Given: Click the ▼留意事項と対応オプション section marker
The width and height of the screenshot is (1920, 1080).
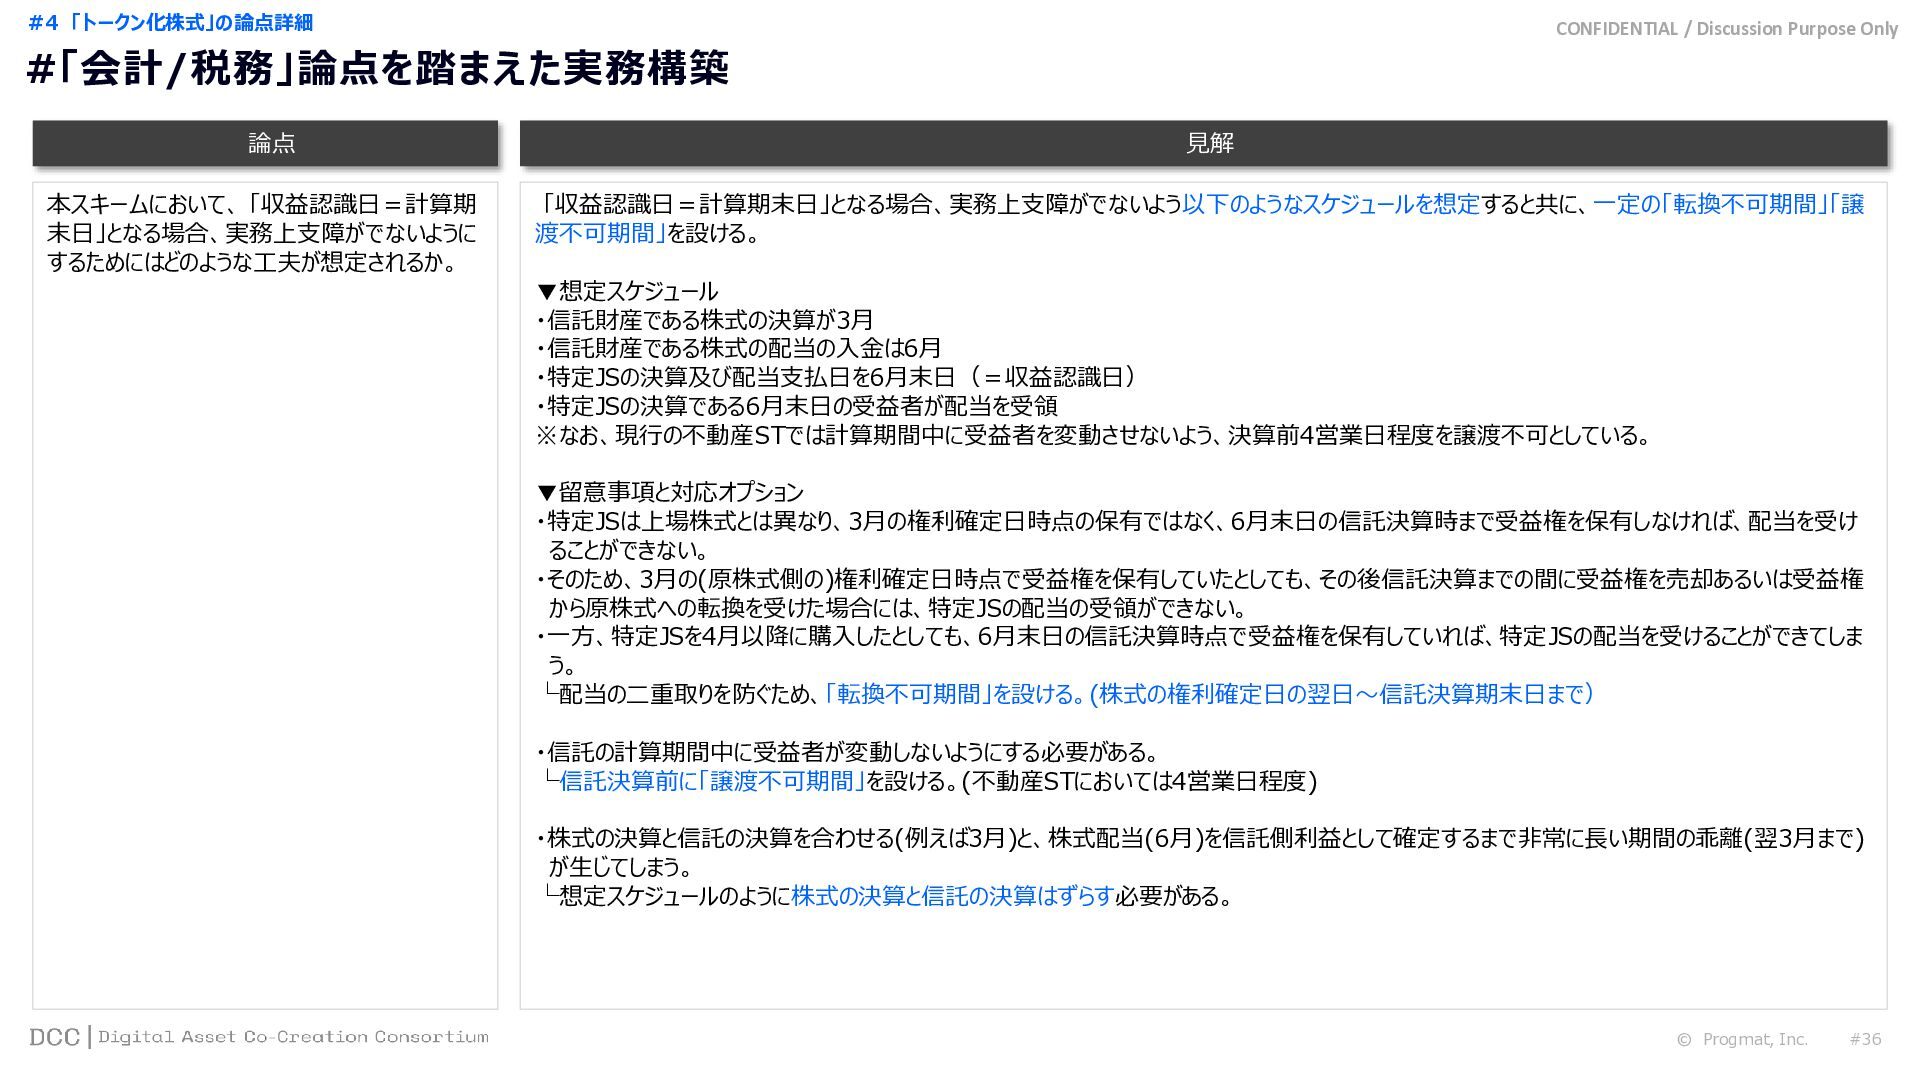Looking at the screenshot, I should pyautogui.click(x=670, y=492).
